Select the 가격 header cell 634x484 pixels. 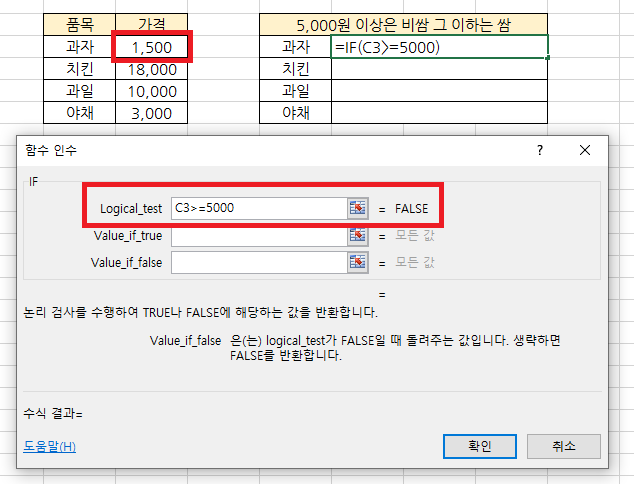(x=152, y=25)
